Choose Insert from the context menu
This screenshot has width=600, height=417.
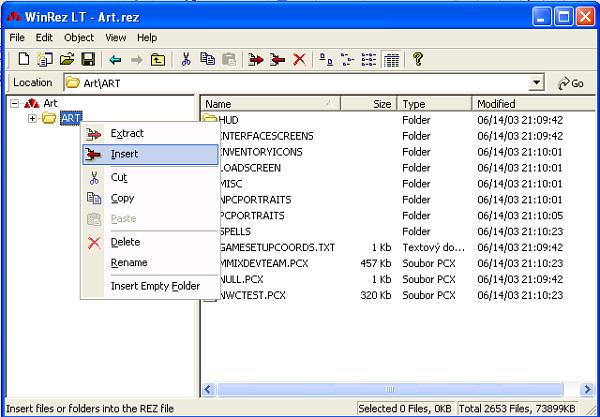(x=150, y=155)
